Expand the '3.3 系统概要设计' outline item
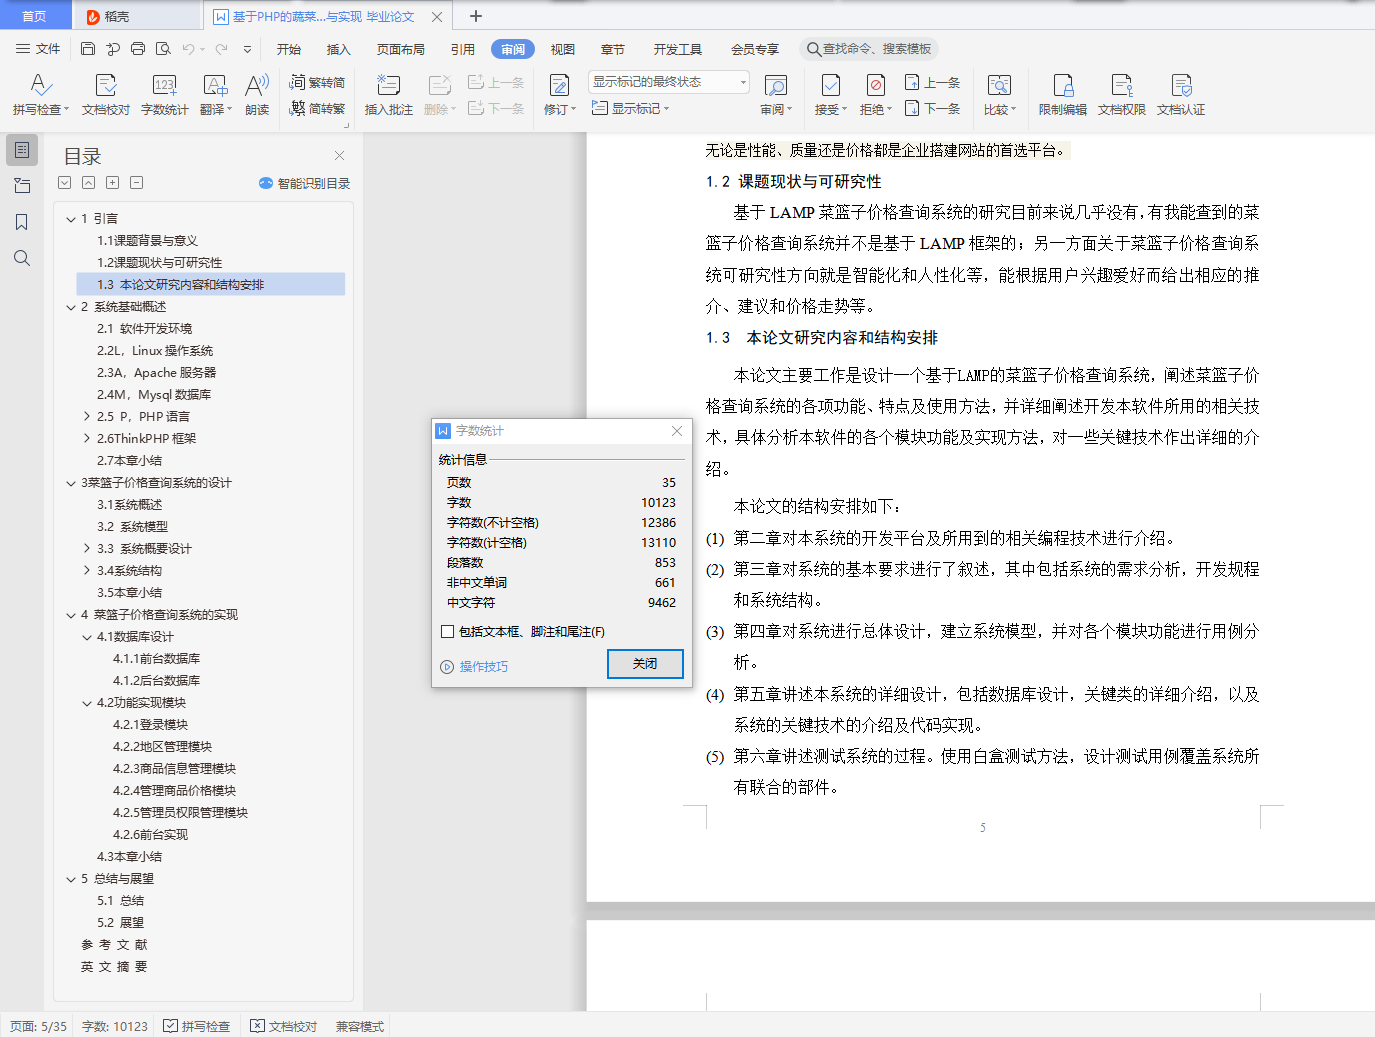The width and height of the screenshot is (1375, 1037). [x=87, y=549]
